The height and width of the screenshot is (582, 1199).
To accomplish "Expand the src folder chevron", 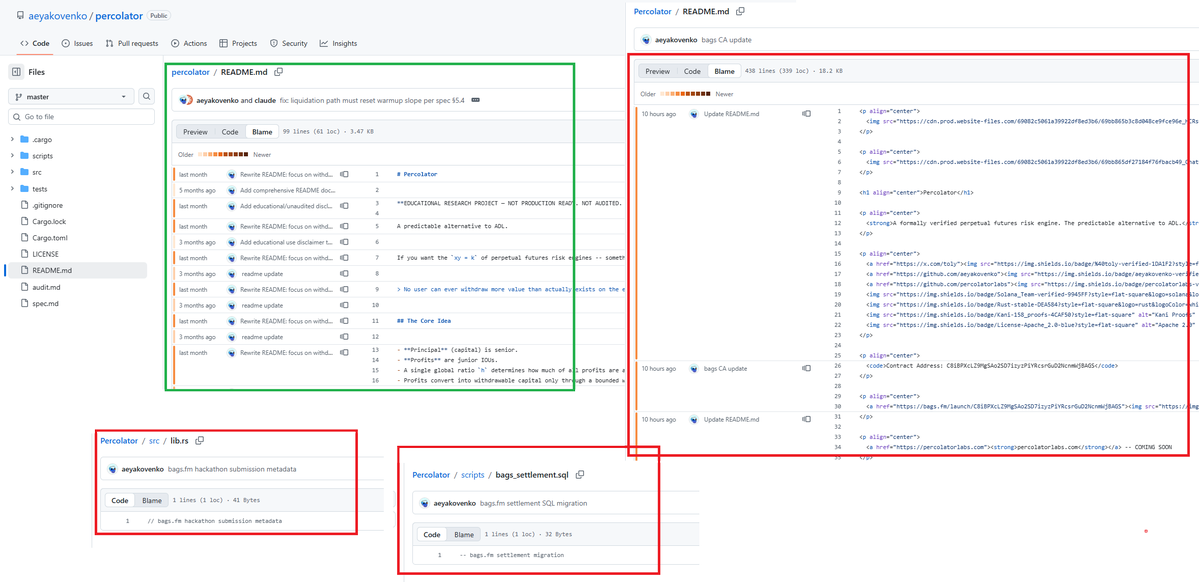I will [x=12, y=173].
